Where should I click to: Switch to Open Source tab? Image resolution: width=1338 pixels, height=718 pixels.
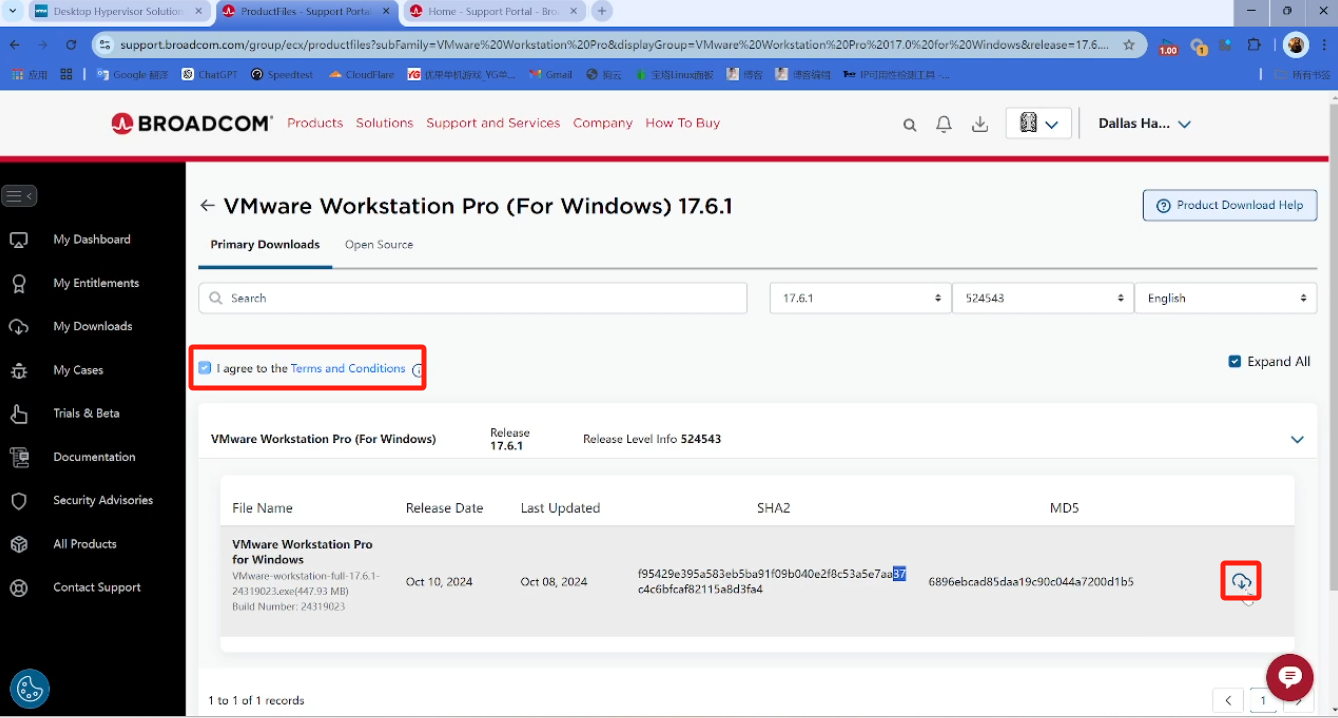(379, 245)
